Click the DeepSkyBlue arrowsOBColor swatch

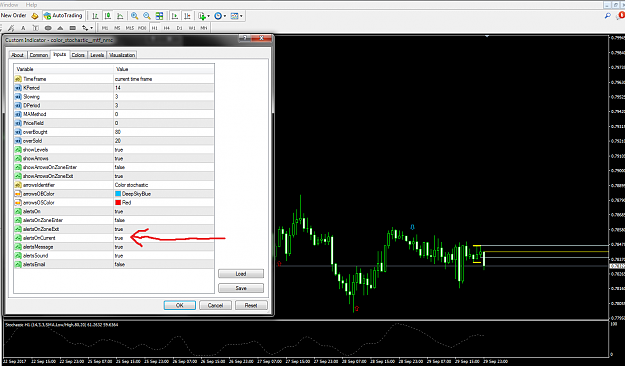click(x=118, y=194)
